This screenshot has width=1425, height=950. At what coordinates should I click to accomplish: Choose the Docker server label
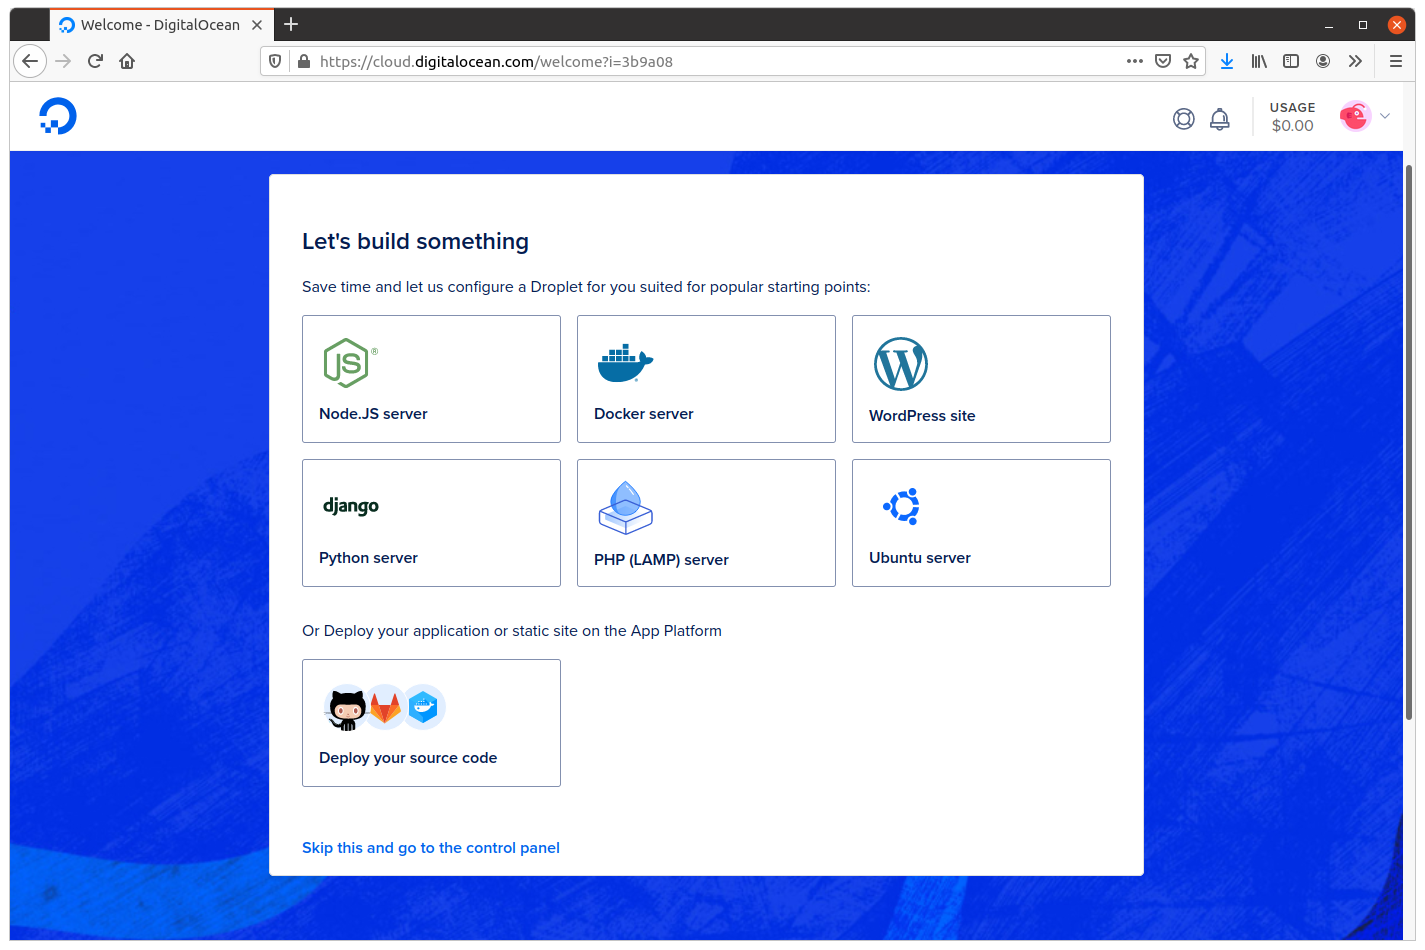(x=644, y=414)
